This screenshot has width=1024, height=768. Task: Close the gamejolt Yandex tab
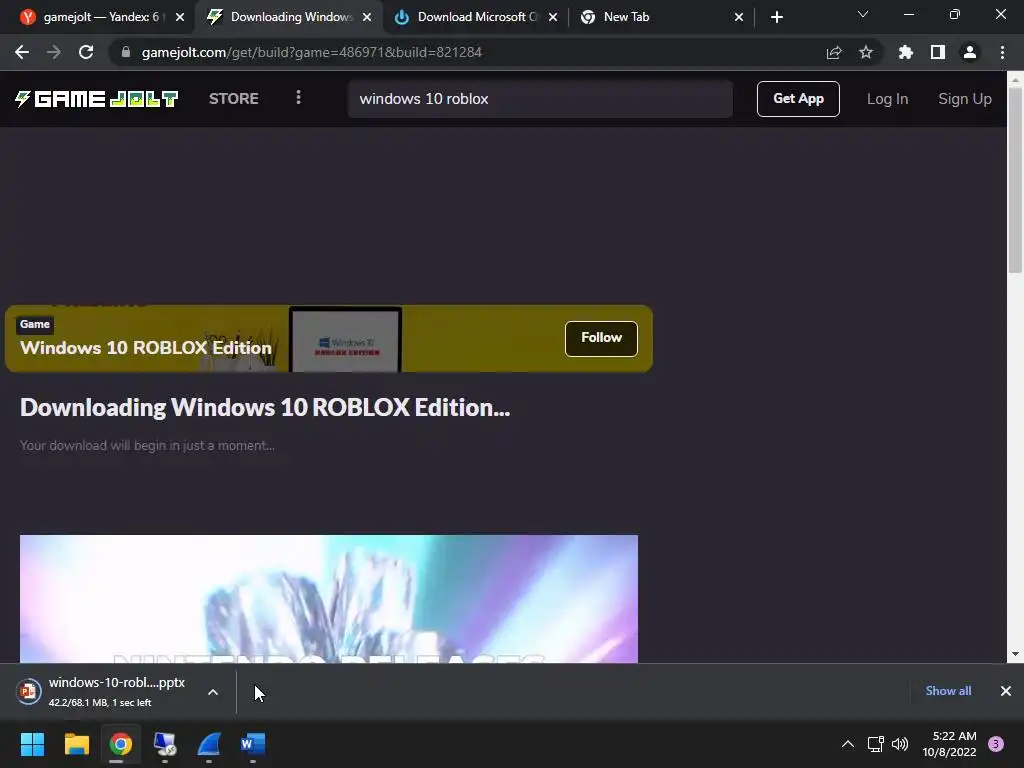[x=180, y=17]
